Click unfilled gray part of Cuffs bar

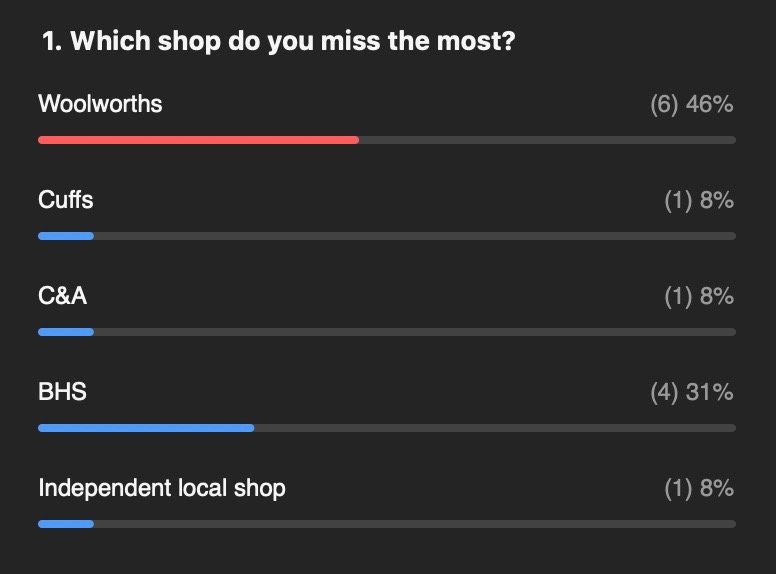coord(415,236)
